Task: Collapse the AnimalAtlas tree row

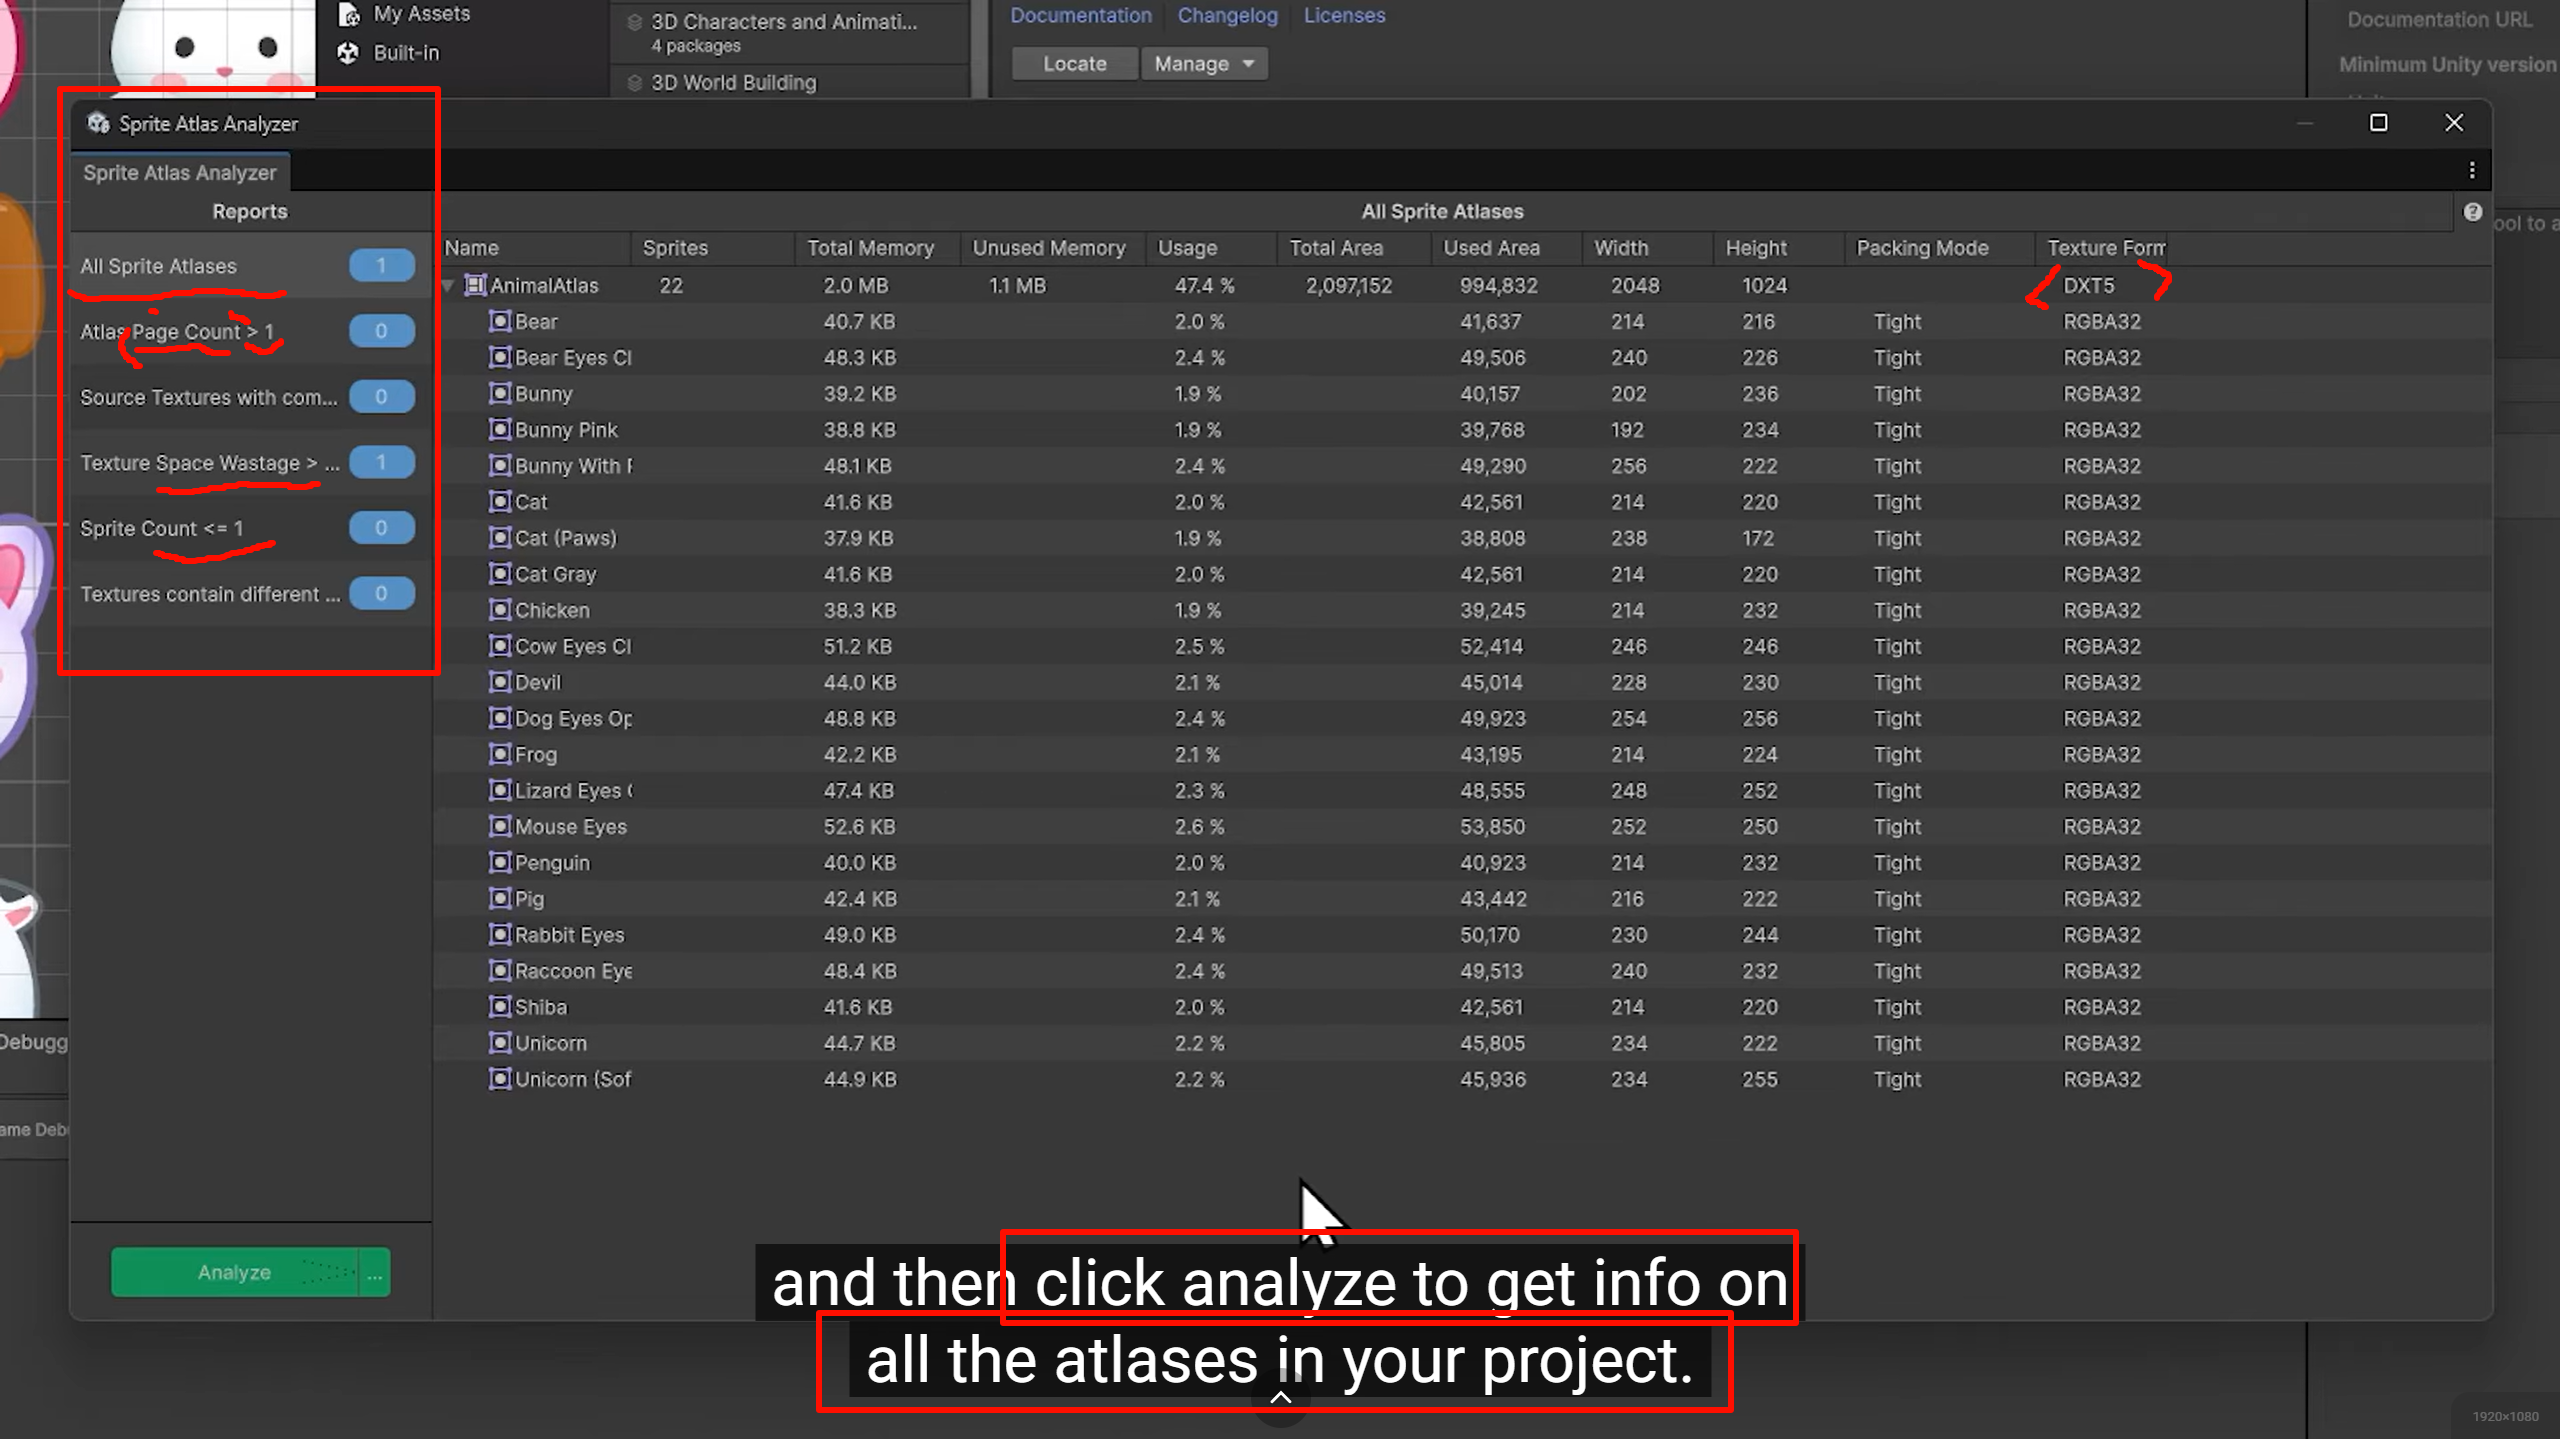Action: [449, 286]
